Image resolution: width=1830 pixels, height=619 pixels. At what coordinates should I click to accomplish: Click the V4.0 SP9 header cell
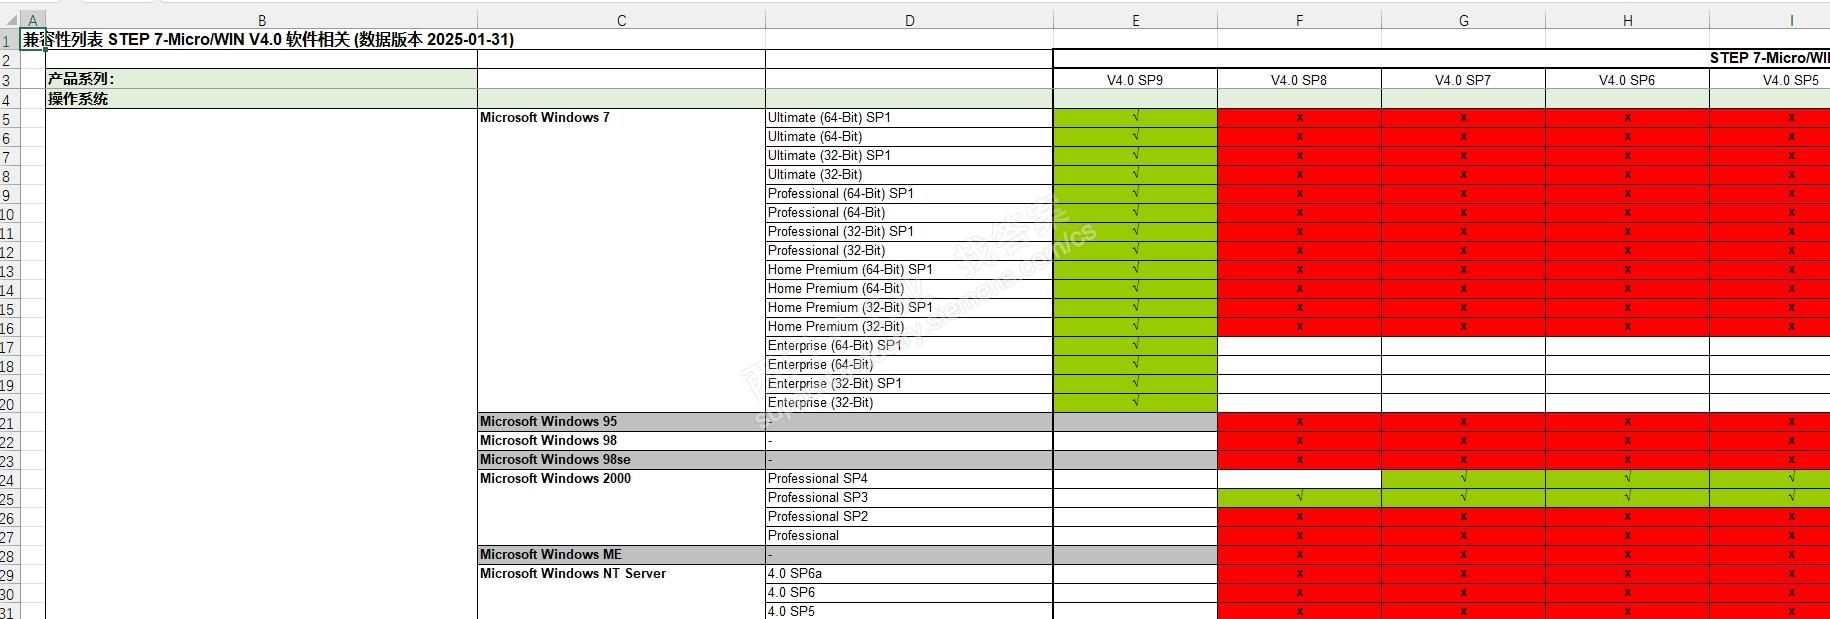(1135, 79)
